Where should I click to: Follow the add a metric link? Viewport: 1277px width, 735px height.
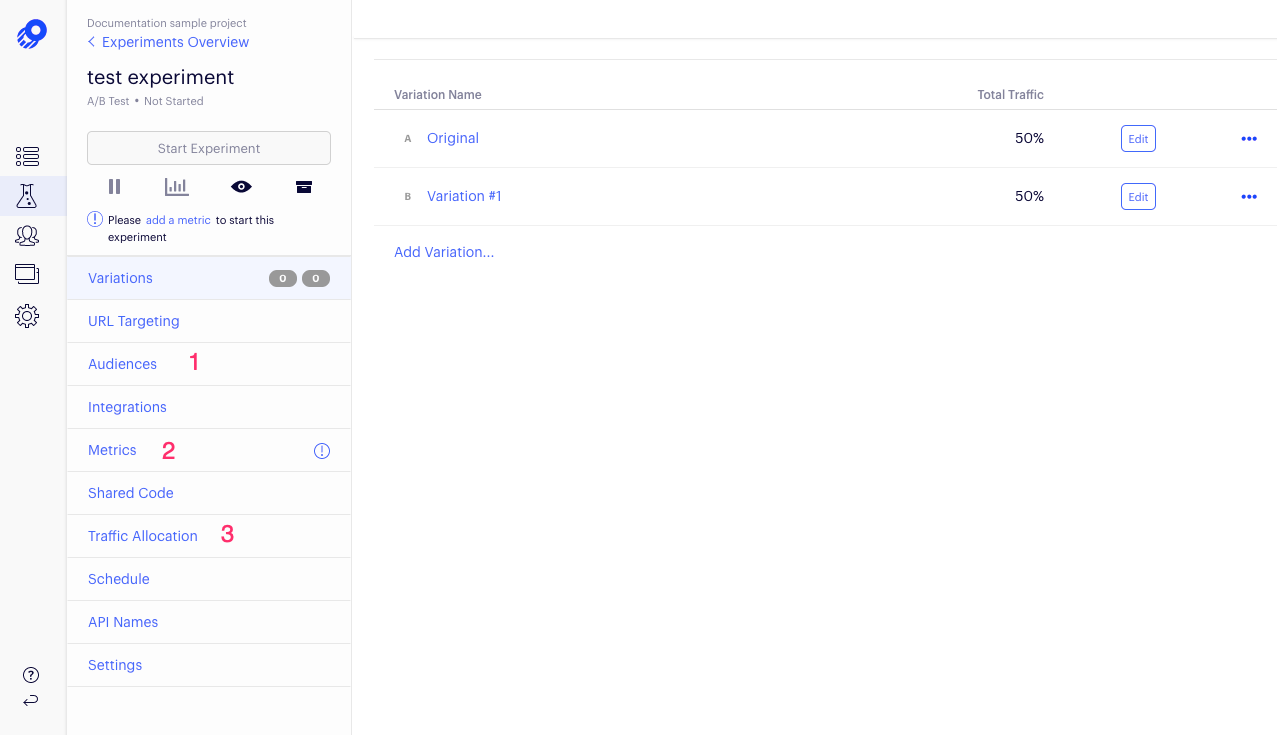tap(178, 220)
